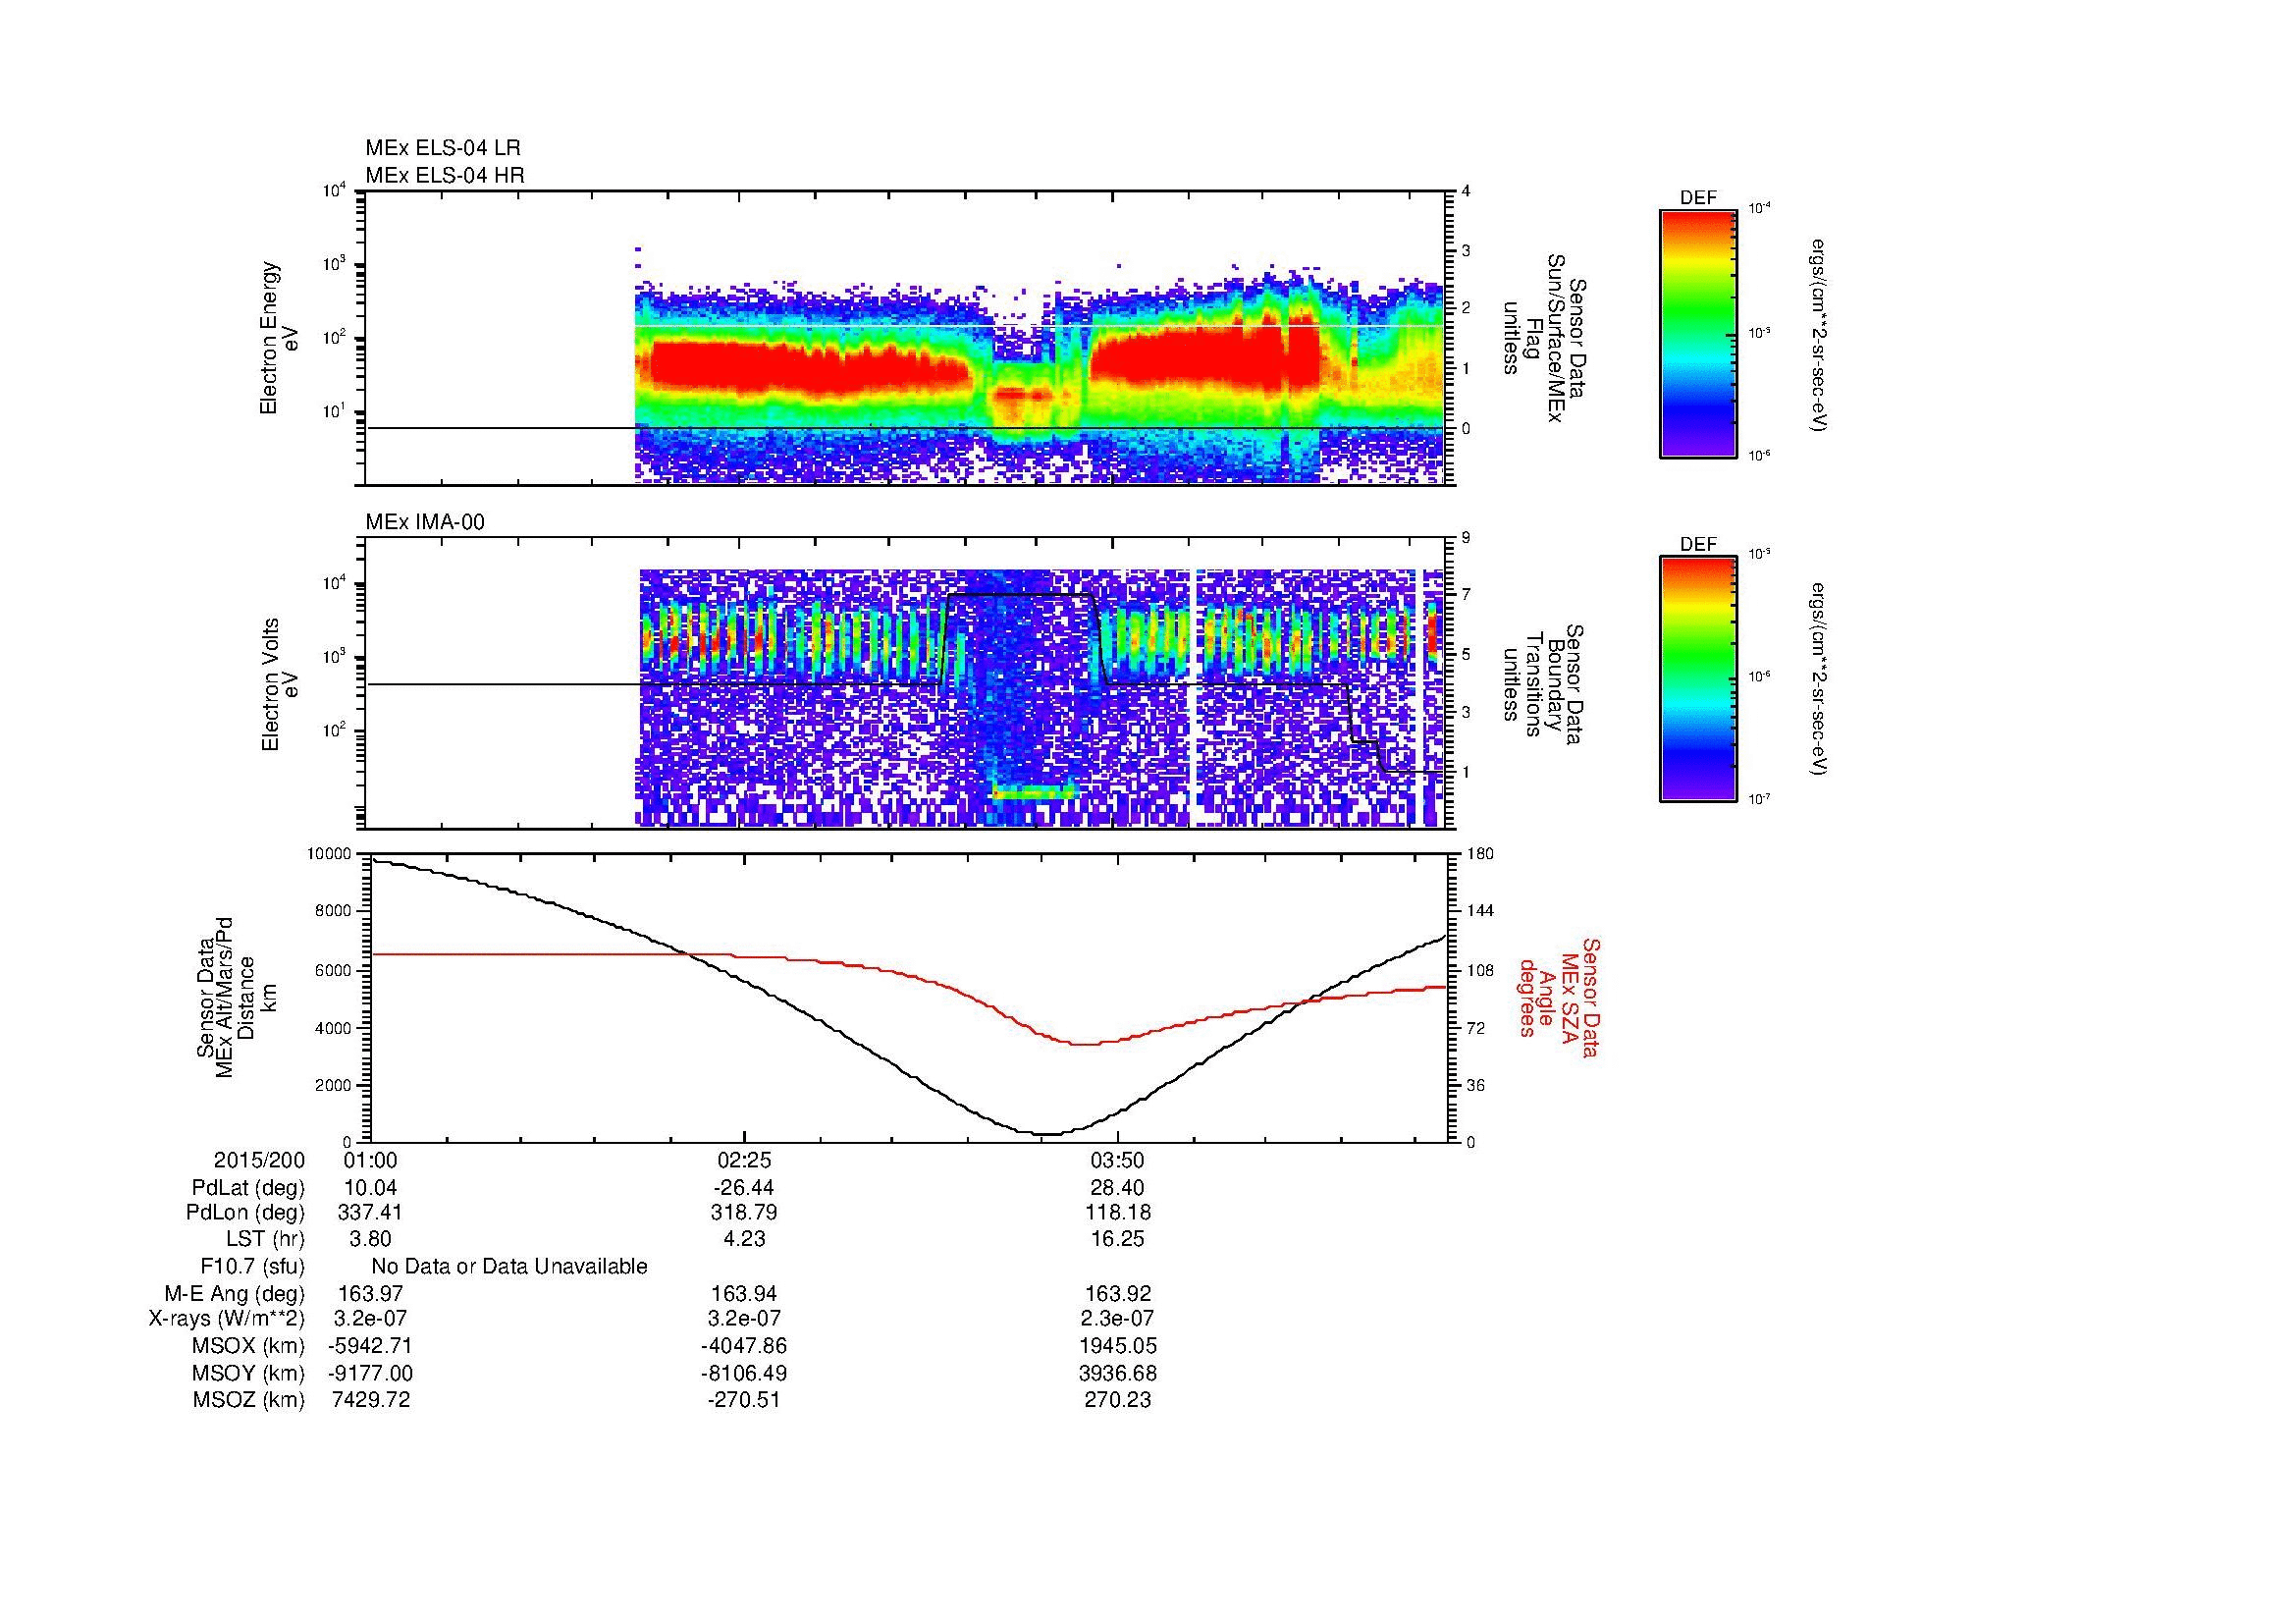2296x1623 pixels.
Task: Click the PdLat value '-26.44'
Action: [744, 1188]
